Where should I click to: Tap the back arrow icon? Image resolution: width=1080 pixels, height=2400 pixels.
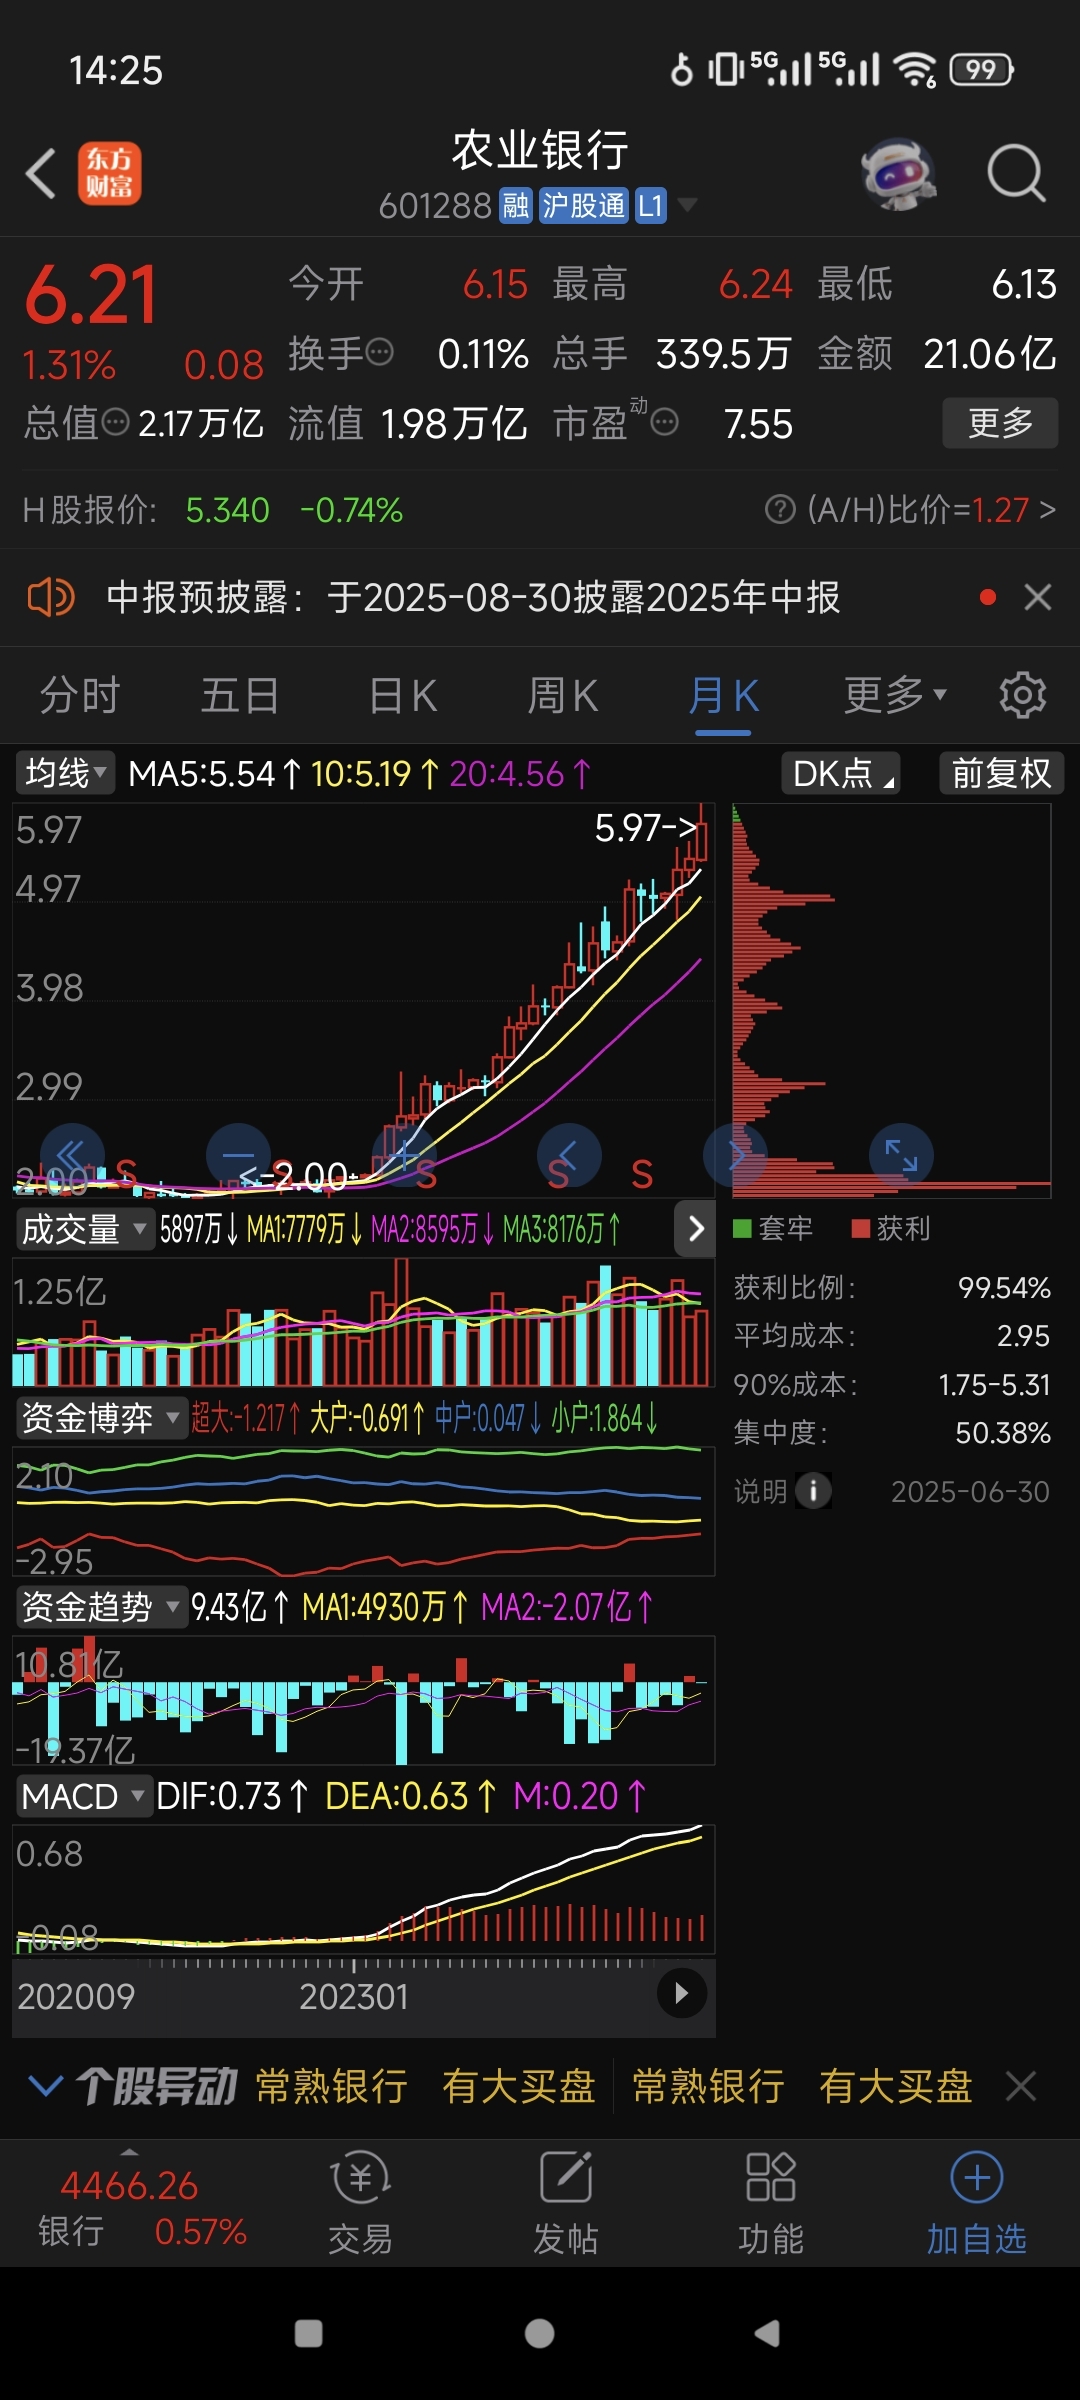41,174
